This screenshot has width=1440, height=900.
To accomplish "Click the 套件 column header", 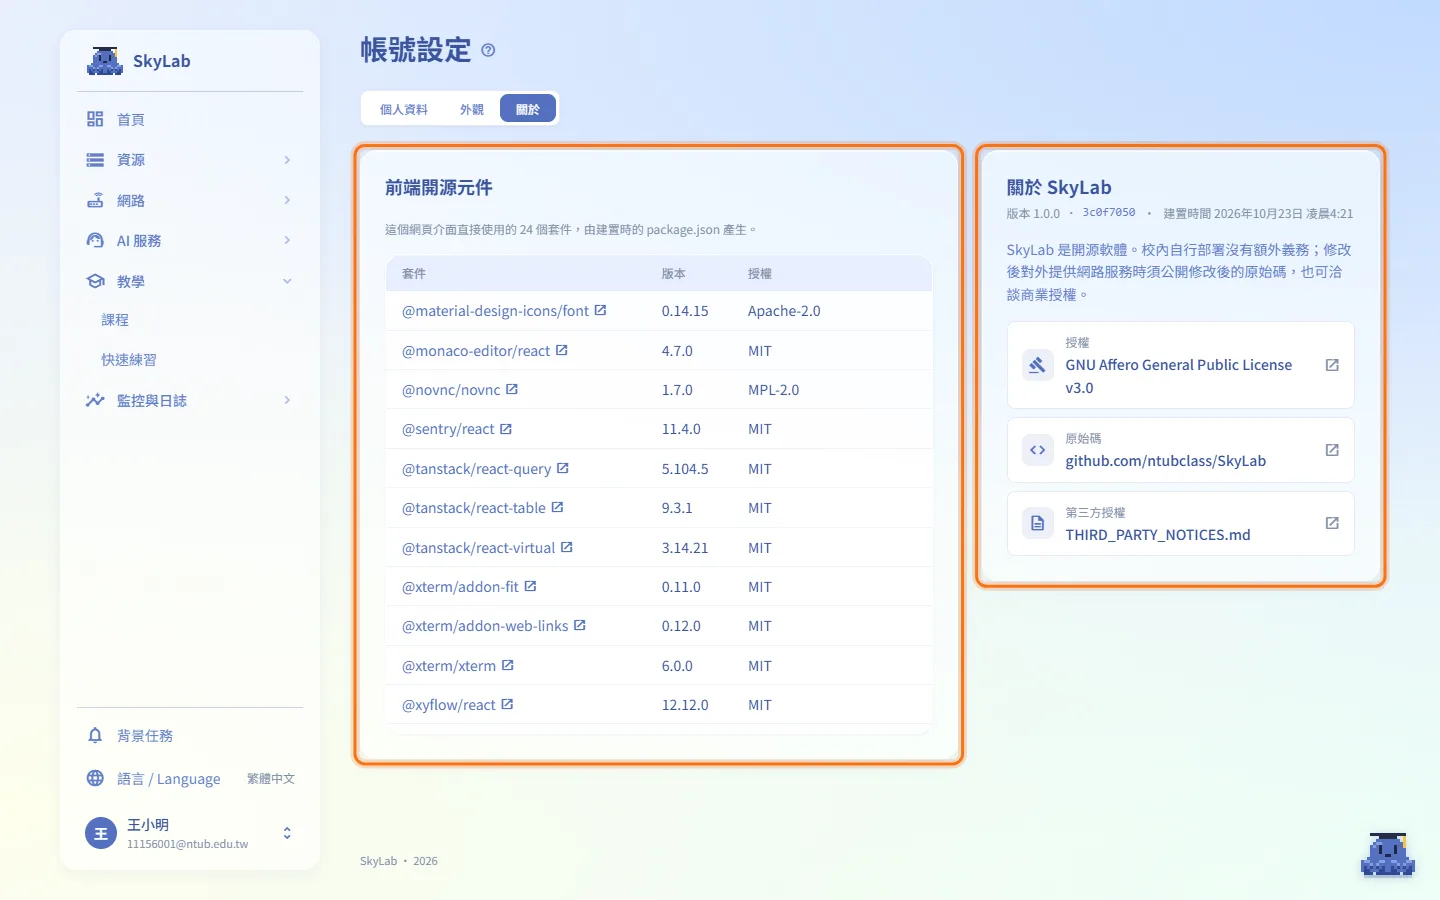I will coord(414,273).
